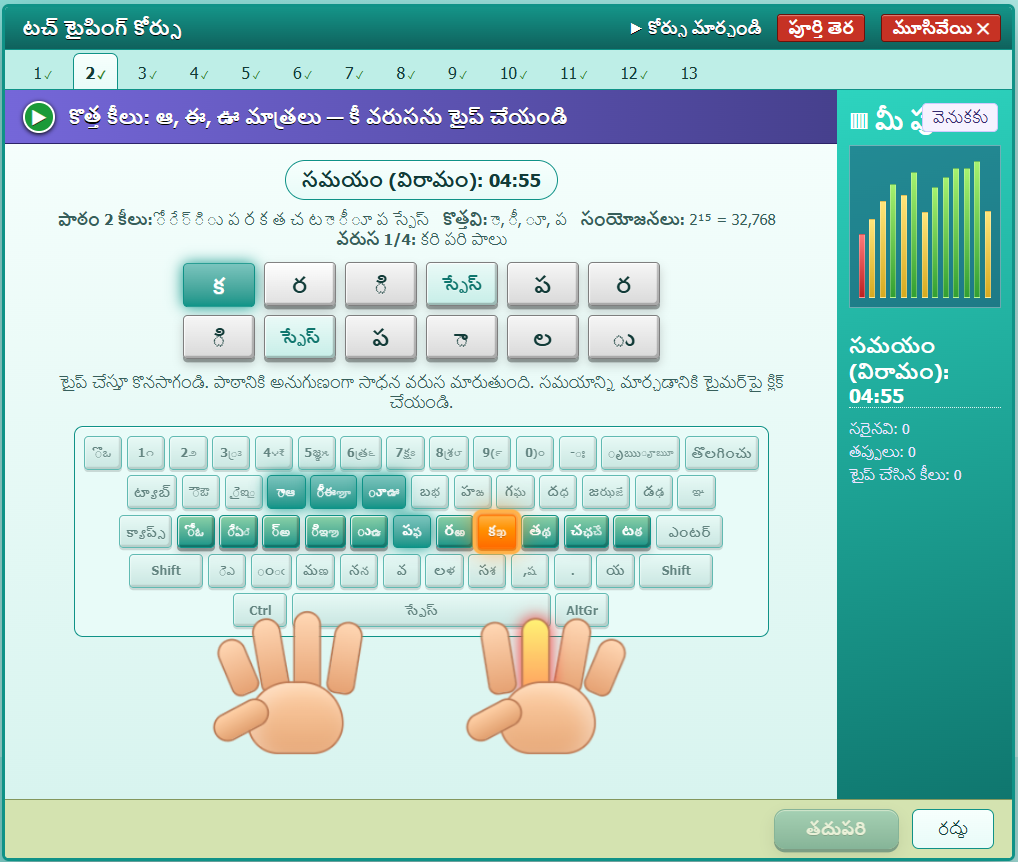The image size is (1018, 862).
Task: Click the 0 number key
Action: (x=535, y=453)
